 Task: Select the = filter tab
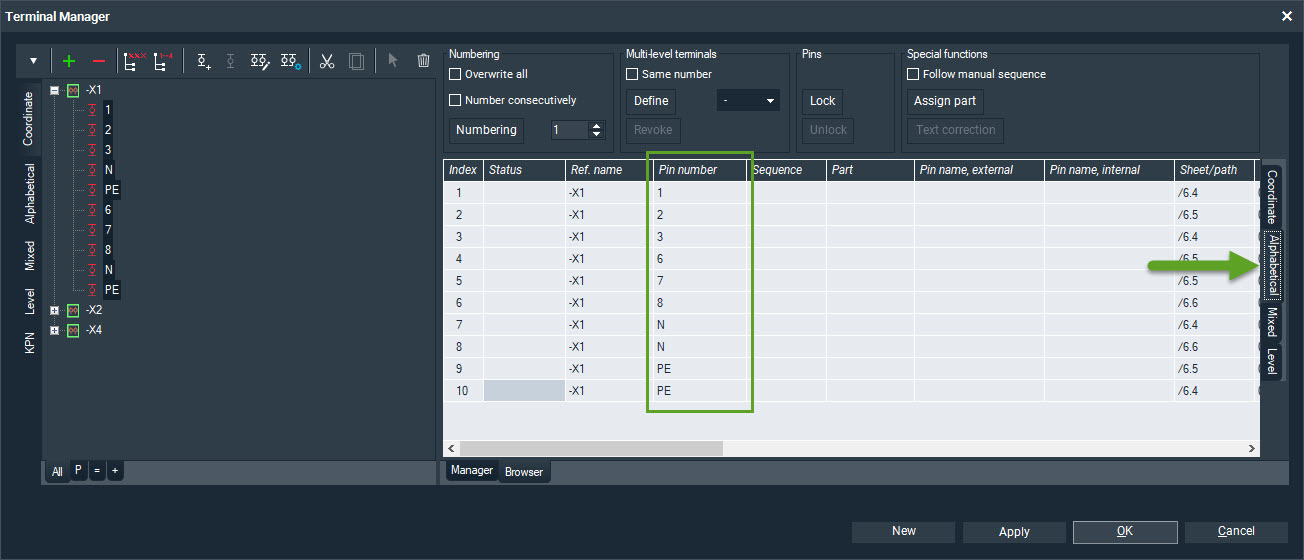97,470
